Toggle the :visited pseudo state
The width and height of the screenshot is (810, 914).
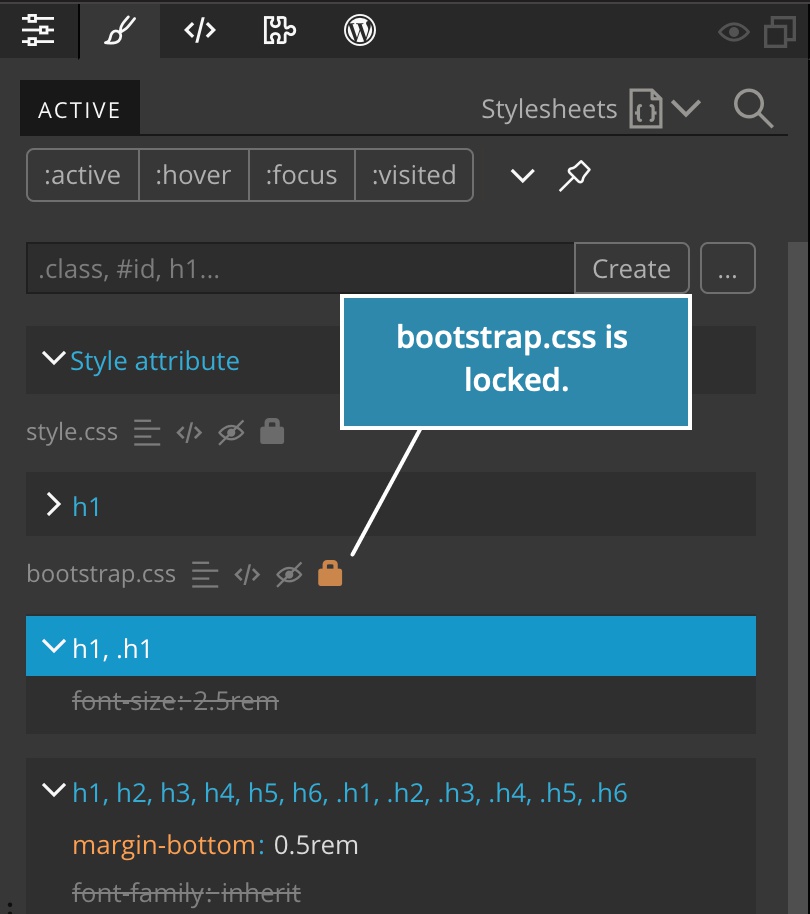point(414,175)
